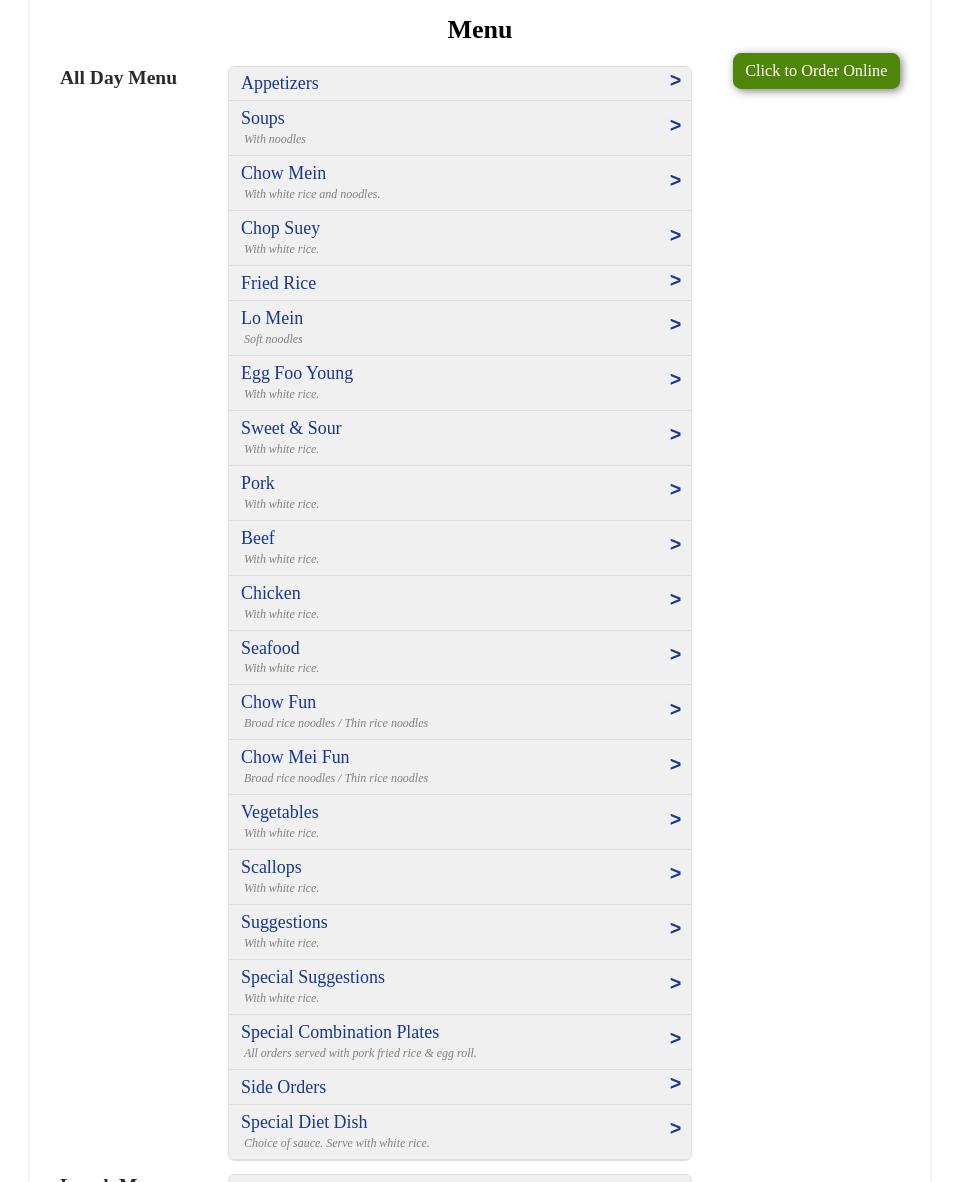Expand the Seafood section arrow
This screenshot has width=960, height=1182.
pyautogui.click(x=675, y=655)
